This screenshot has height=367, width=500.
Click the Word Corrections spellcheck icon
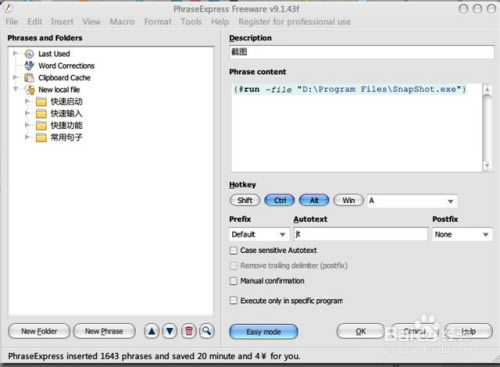pyautogui.click(x=29, y=65)
